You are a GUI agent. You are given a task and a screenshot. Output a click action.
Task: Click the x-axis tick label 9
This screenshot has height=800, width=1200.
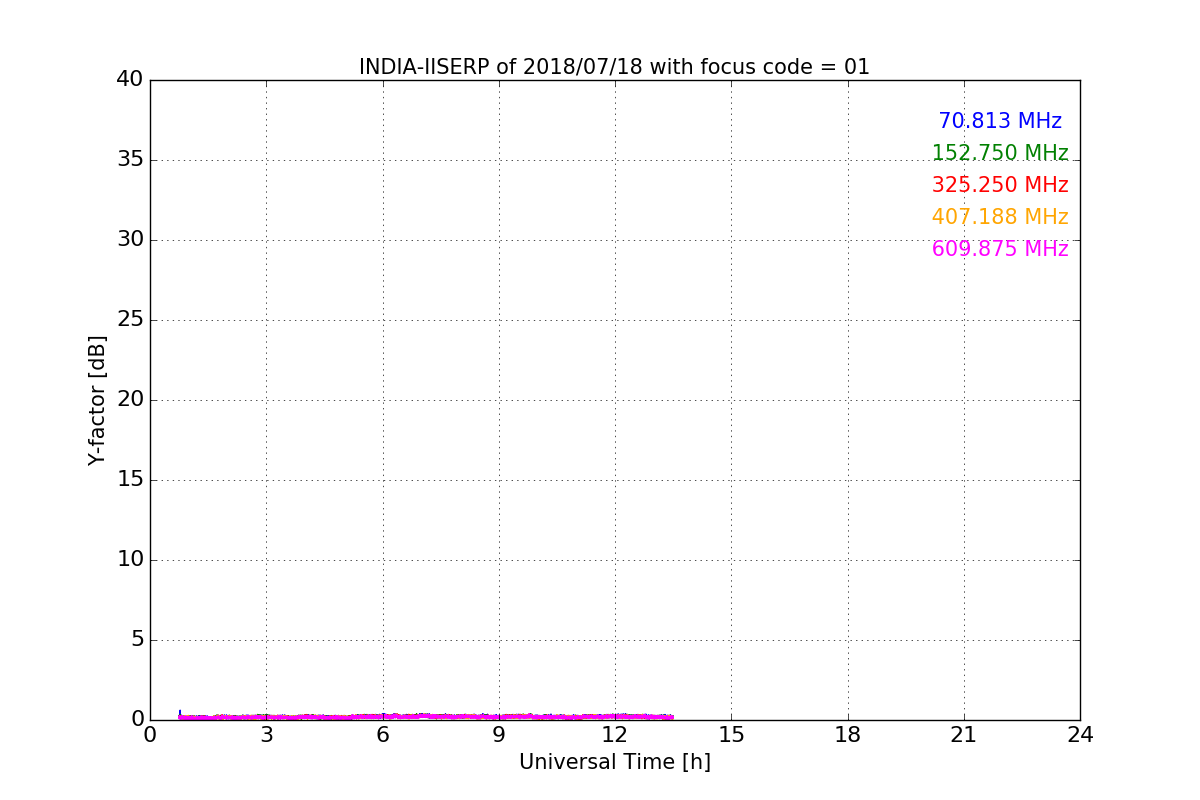coord(499,735)
